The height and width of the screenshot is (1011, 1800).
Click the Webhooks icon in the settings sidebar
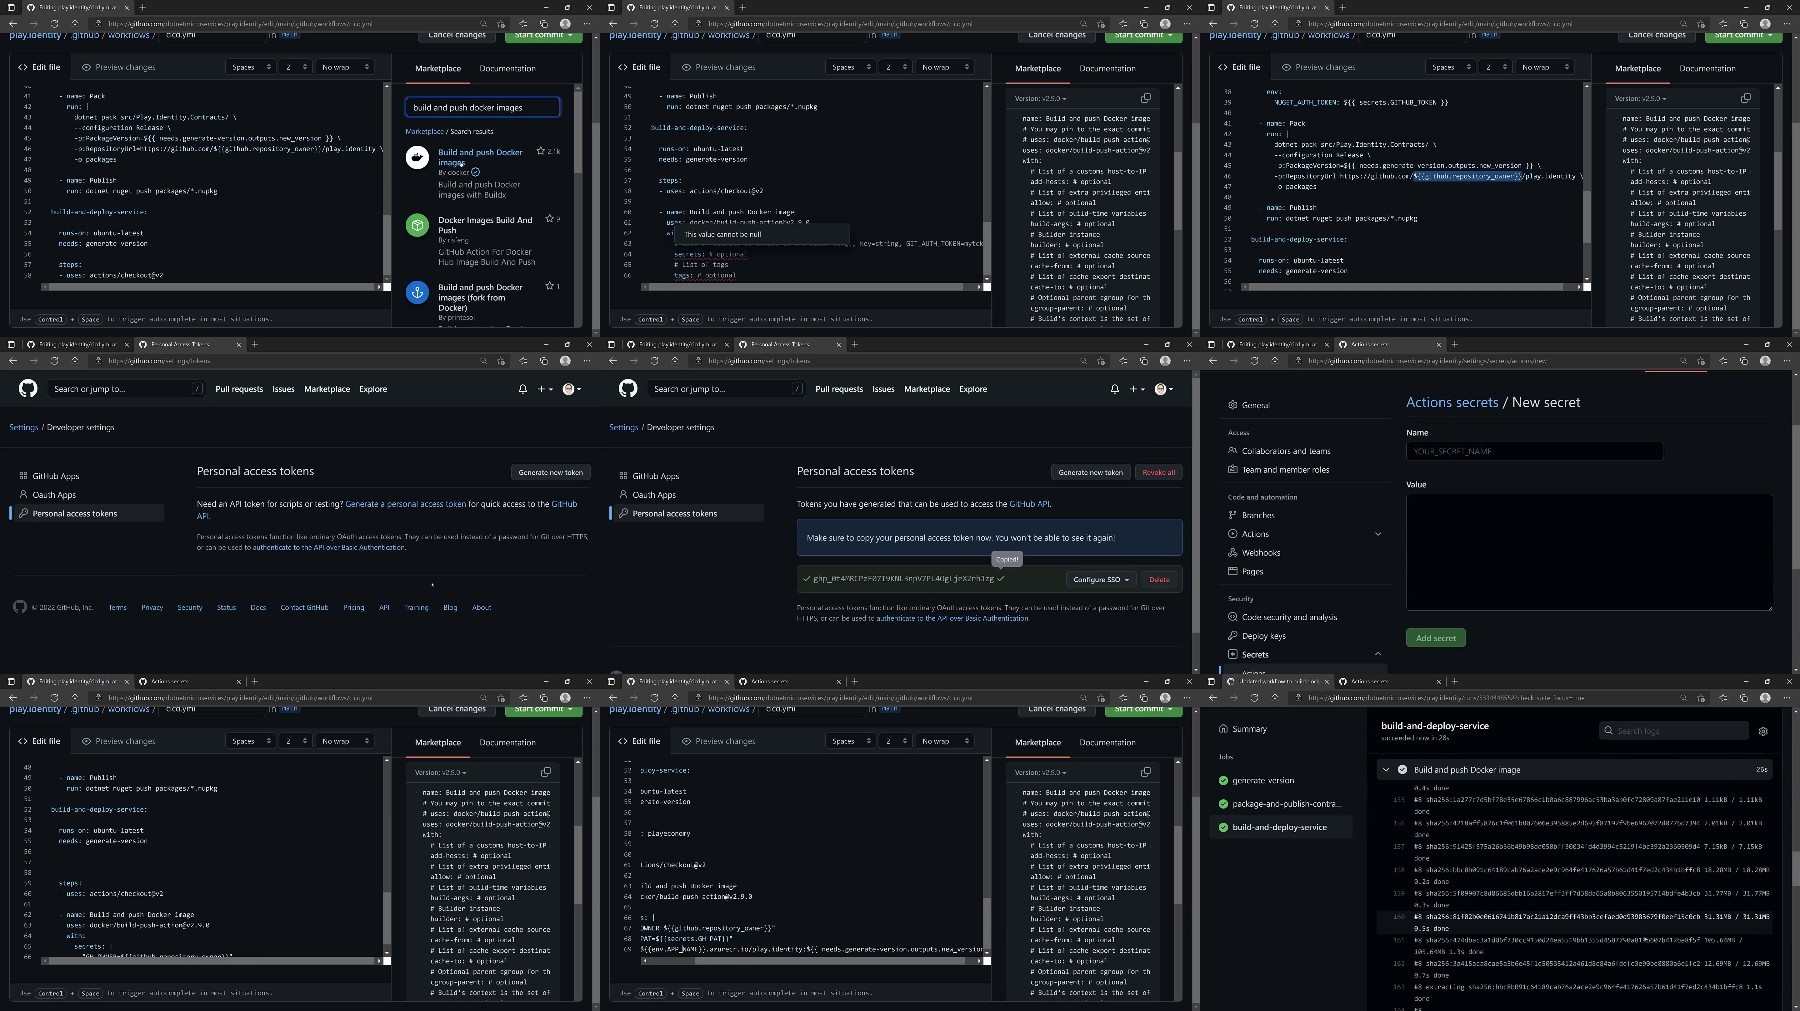(x=1232, y=552)
